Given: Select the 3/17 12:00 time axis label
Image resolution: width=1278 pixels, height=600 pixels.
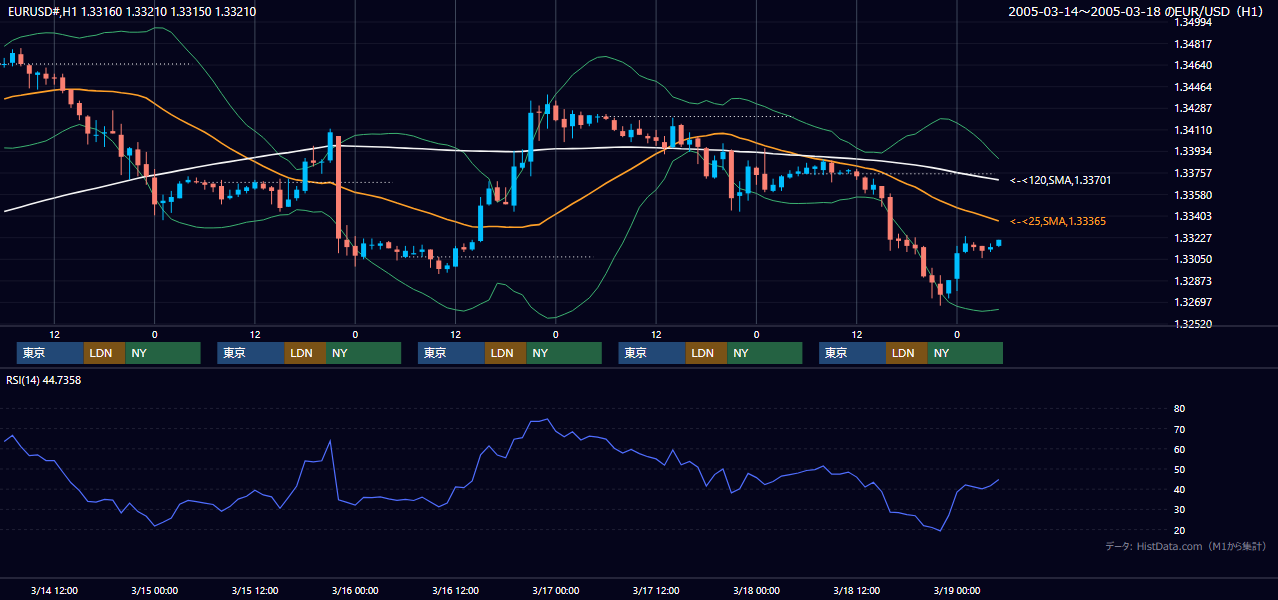Looking at the screenshot, I should tap(656, 590).
